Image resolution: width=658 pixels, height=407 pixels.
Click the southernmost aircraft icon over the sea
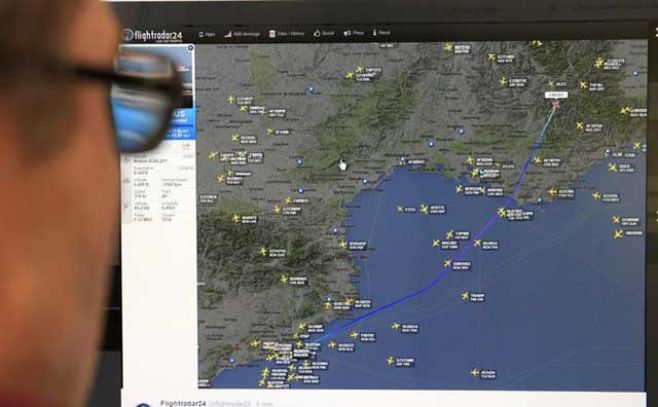tap(475, 372)
